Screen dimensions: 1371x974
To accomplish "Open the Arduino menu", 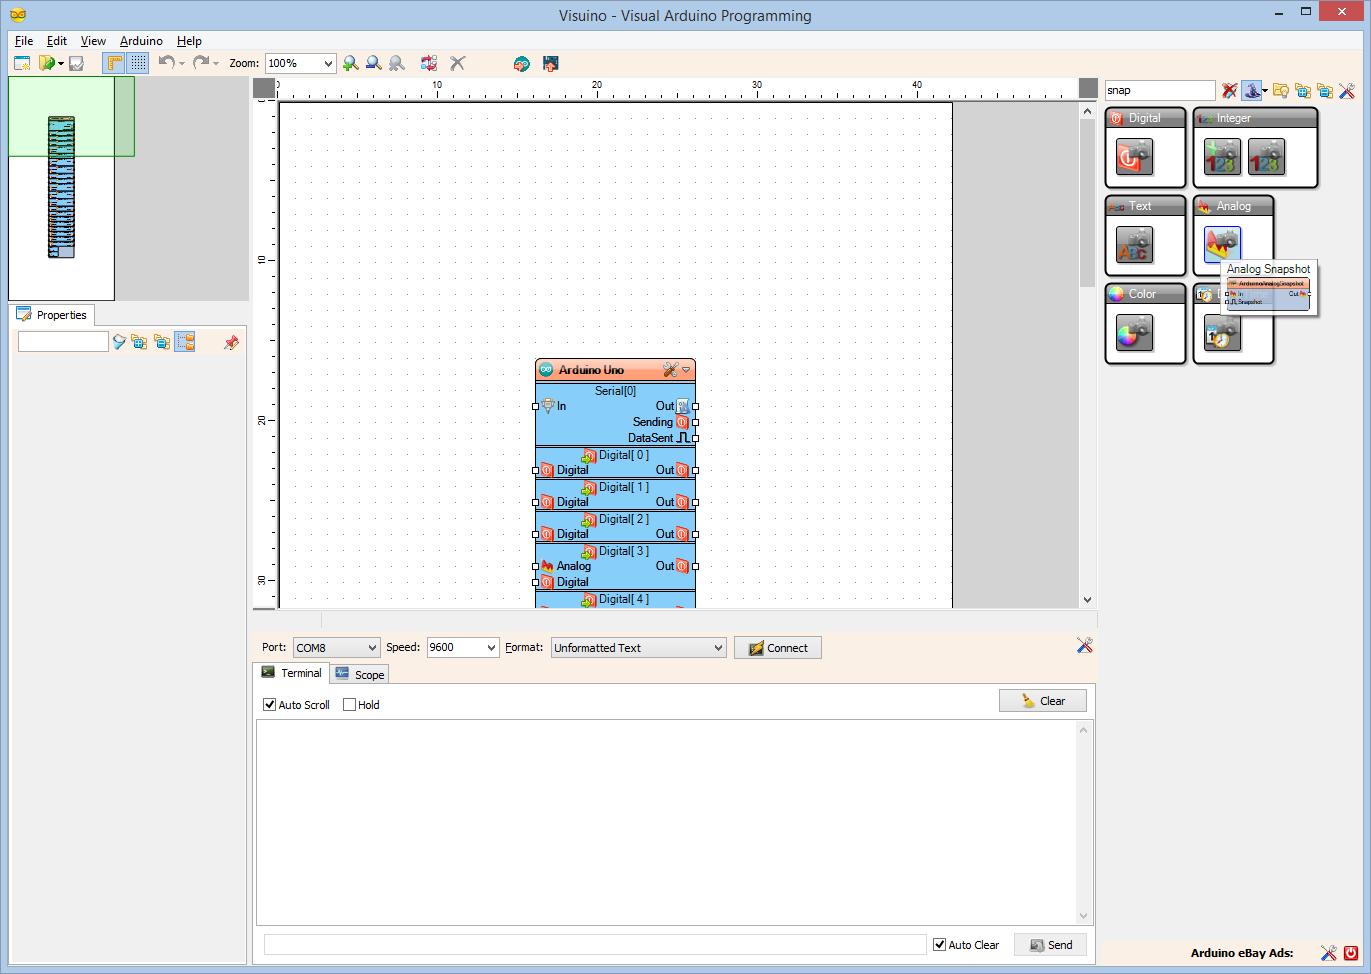I will tap(140, 41).
